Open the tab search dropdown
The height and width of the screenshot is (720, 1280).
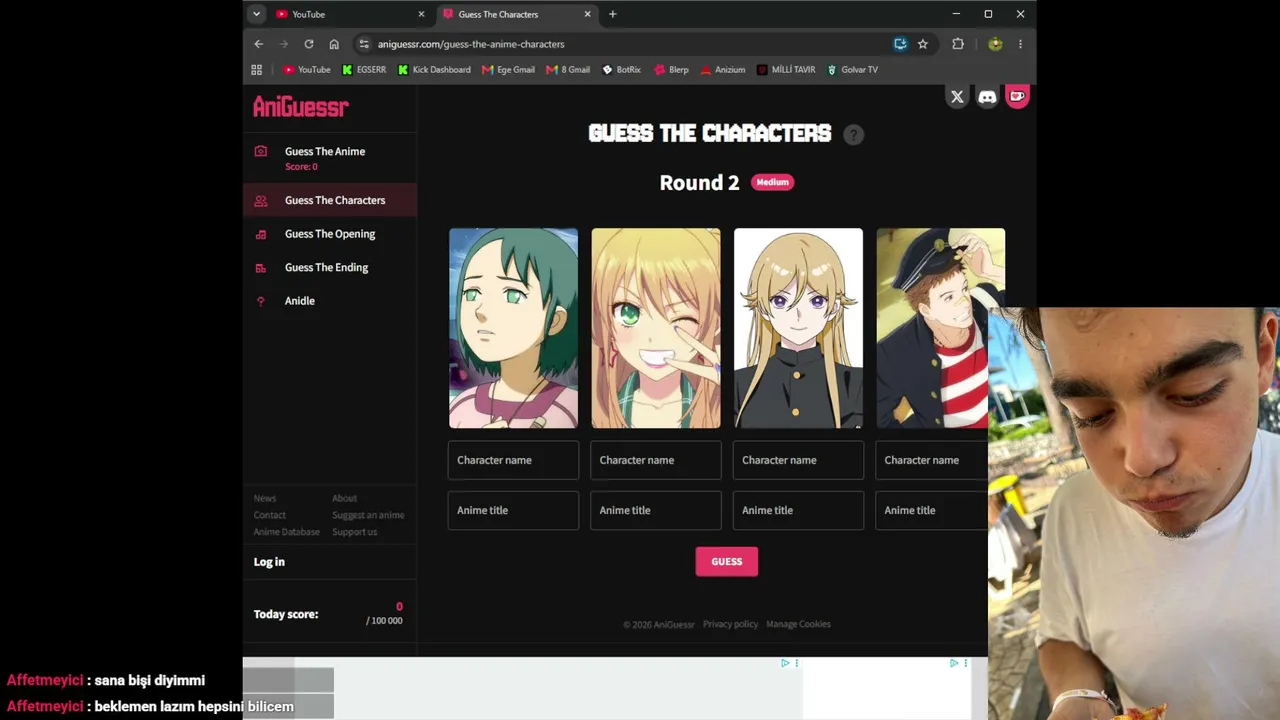[x=257, y=14]
